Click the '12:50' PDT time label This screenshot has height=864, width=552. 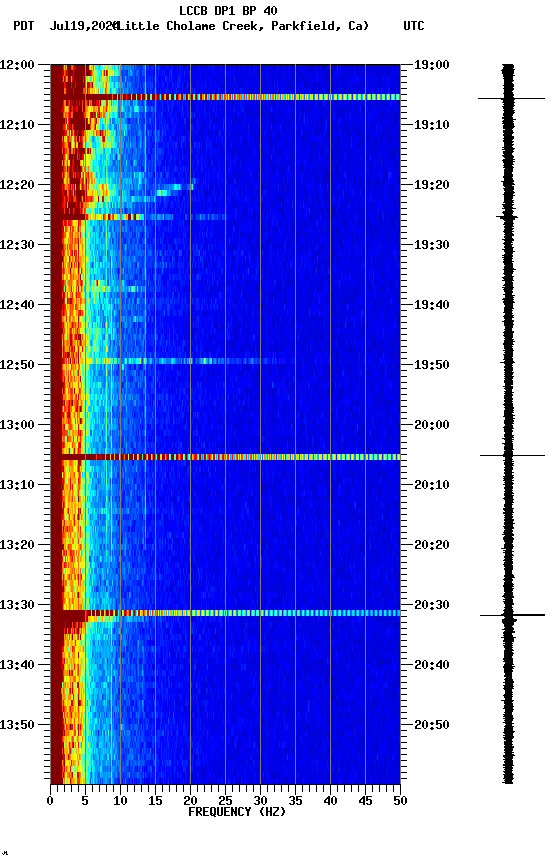click(17, 365)
